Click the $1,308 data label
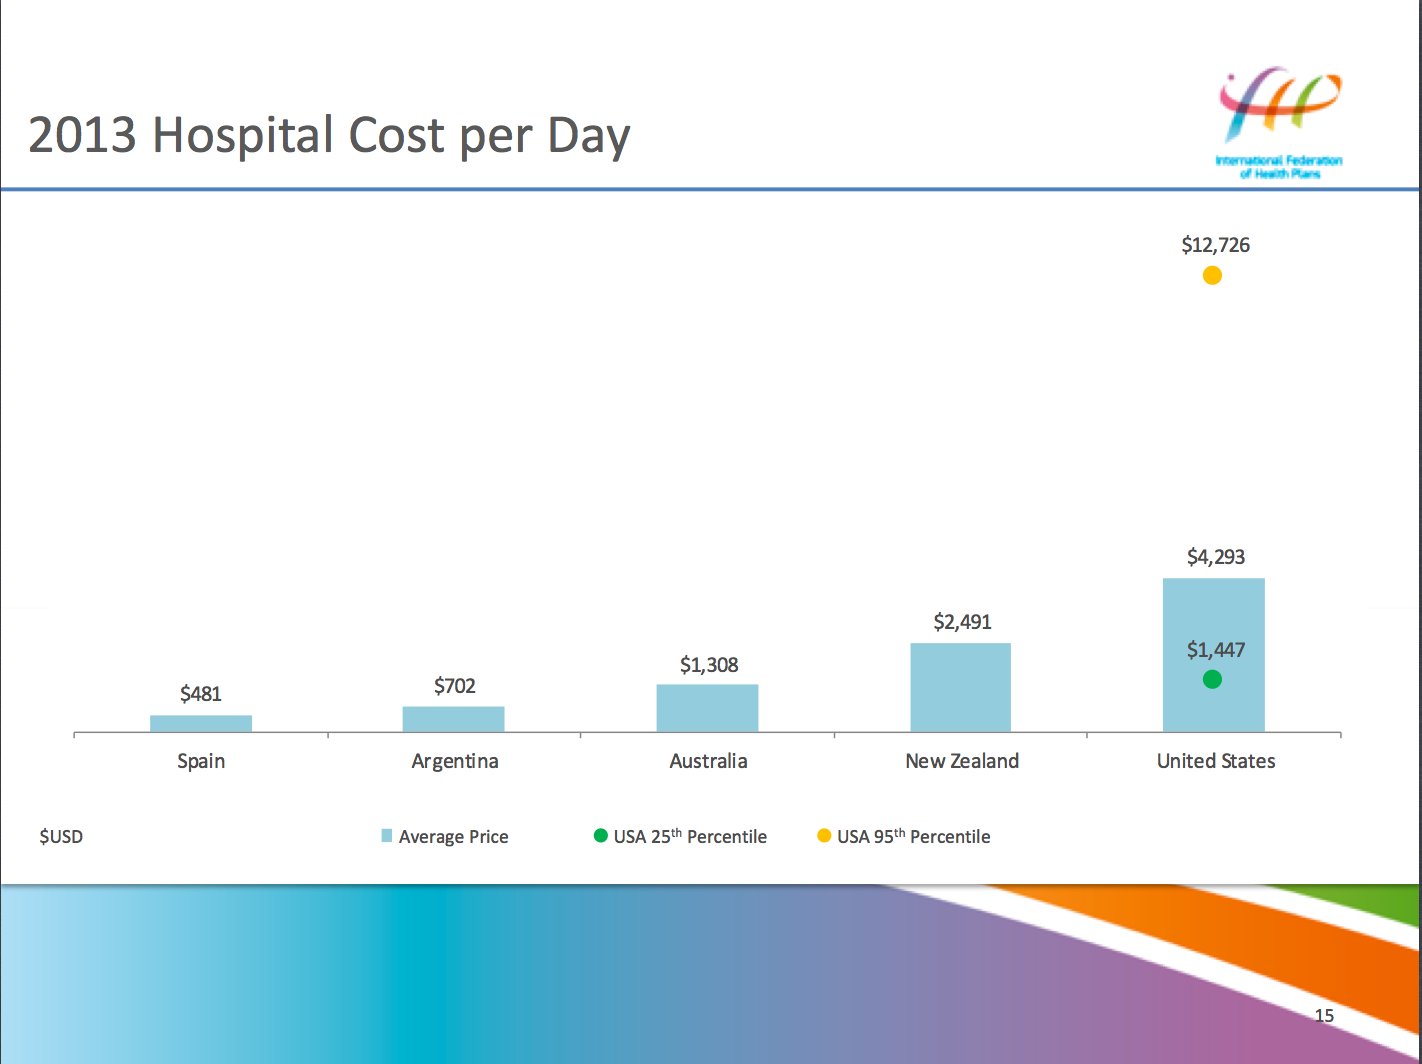Viewport: 1422px width, 1064px height. point(709,665)
